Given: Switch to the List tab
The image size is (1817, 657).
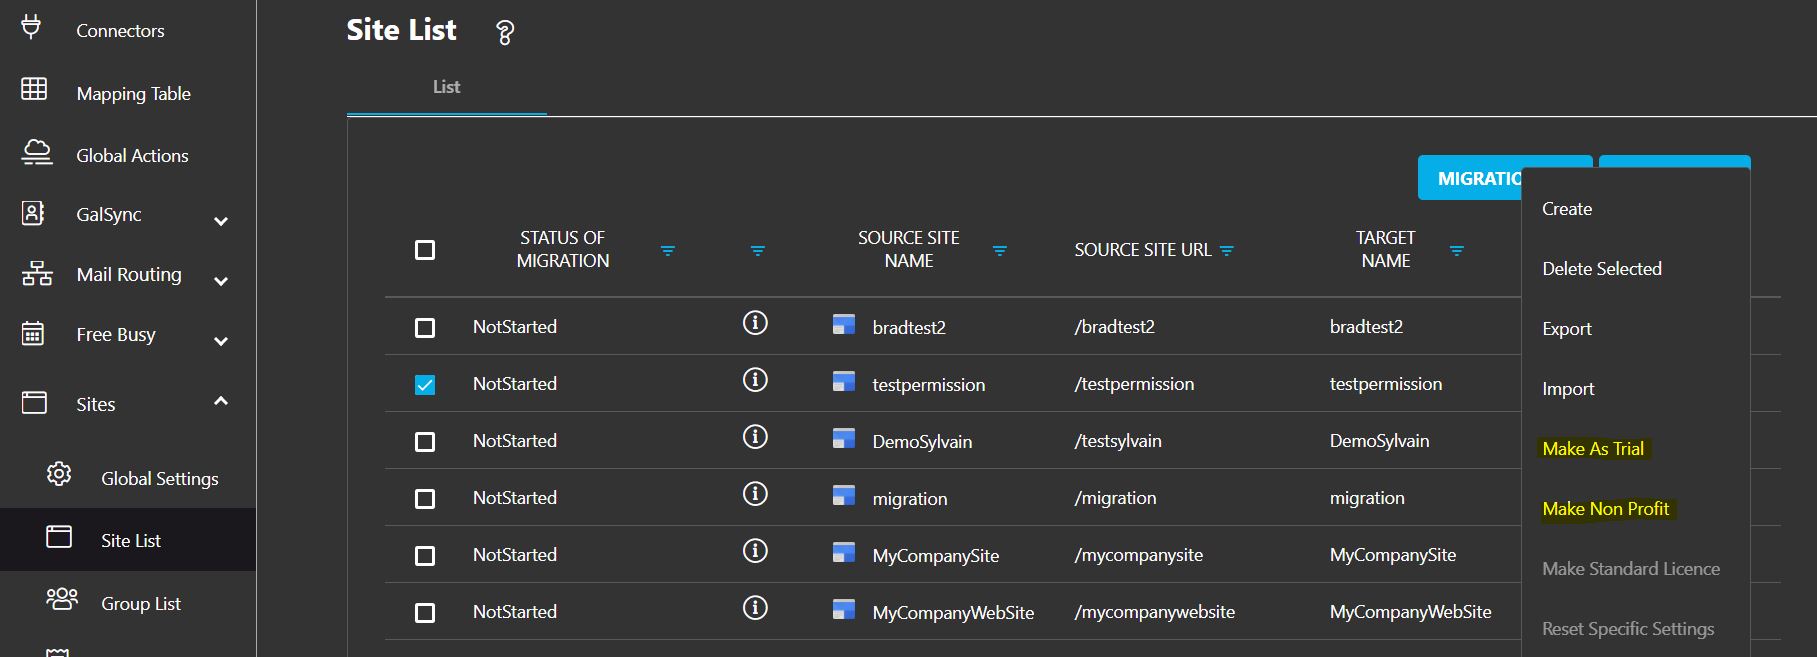Looking at the screenshot, I should (446, 87).
